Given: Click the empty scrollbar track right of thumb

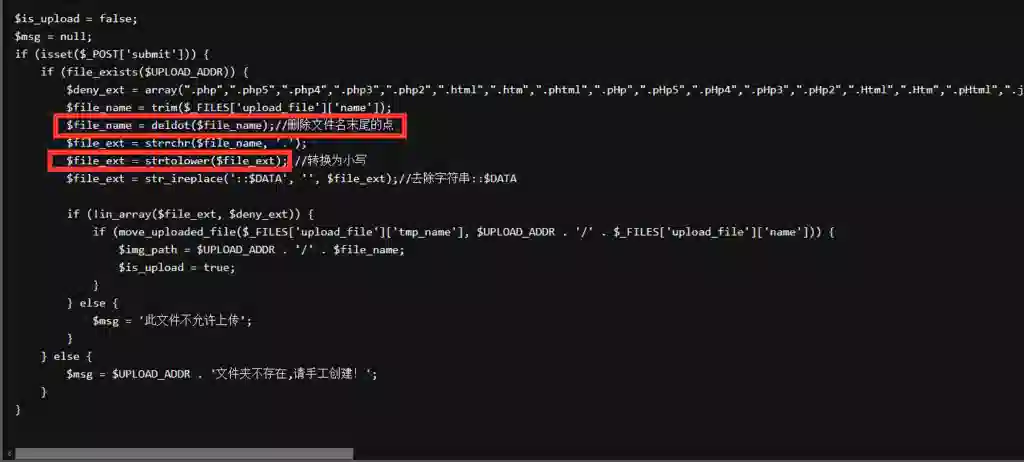Looking at the screenshot, I should 686,454.
